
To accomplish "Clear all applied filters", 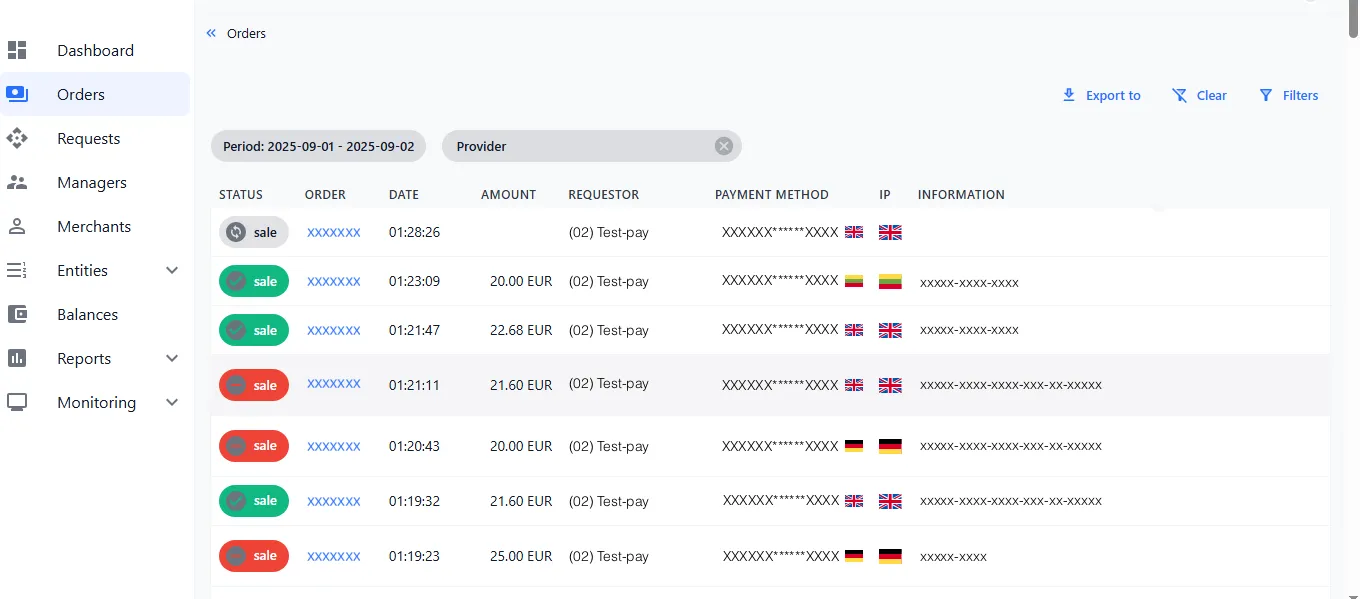I will [x=1199, y=95].
